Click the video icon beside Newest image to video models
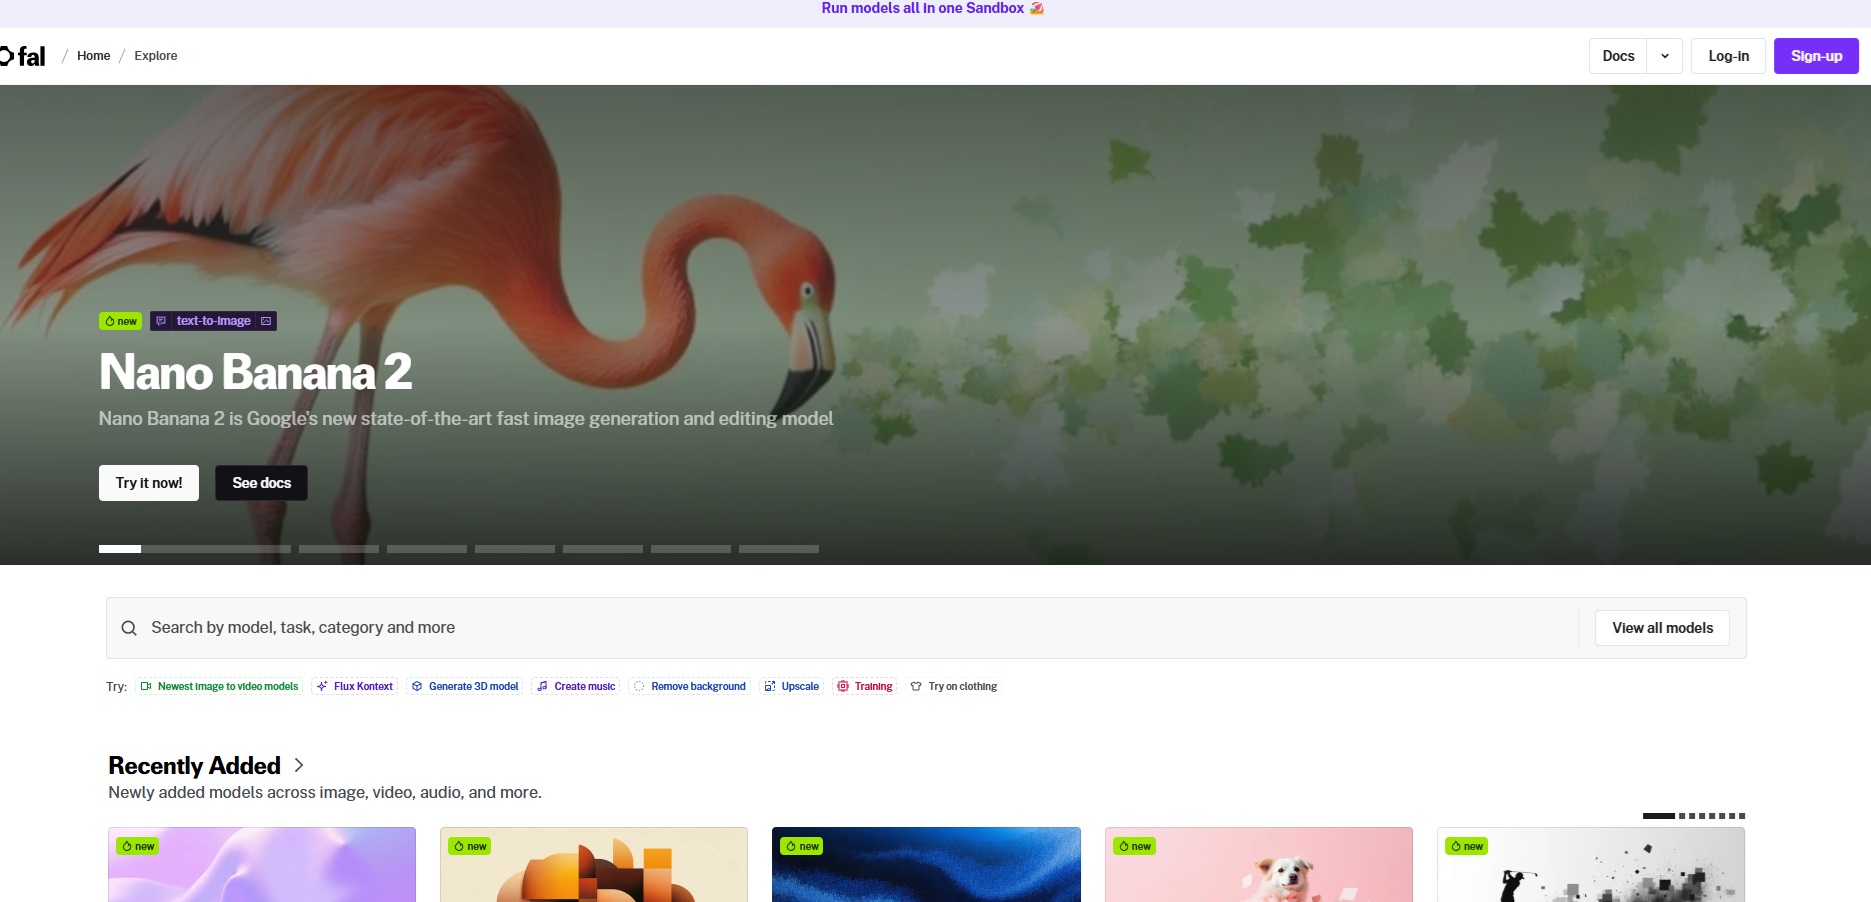 146,686
